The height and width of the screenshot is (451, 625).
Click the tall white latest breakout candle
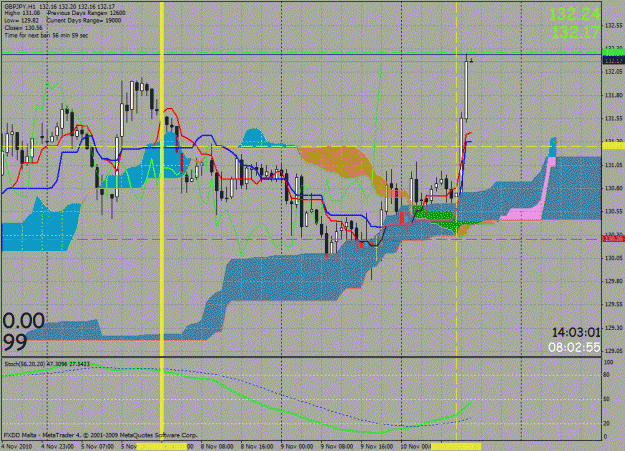(466, 90)
